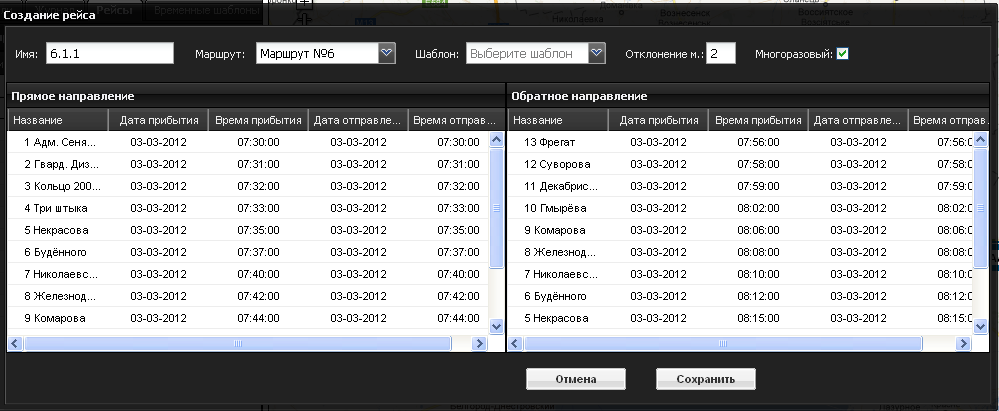This screenshot has height=411, width=999.
Task: Open the Шаблон dropdown arrow
Action: 596,53
